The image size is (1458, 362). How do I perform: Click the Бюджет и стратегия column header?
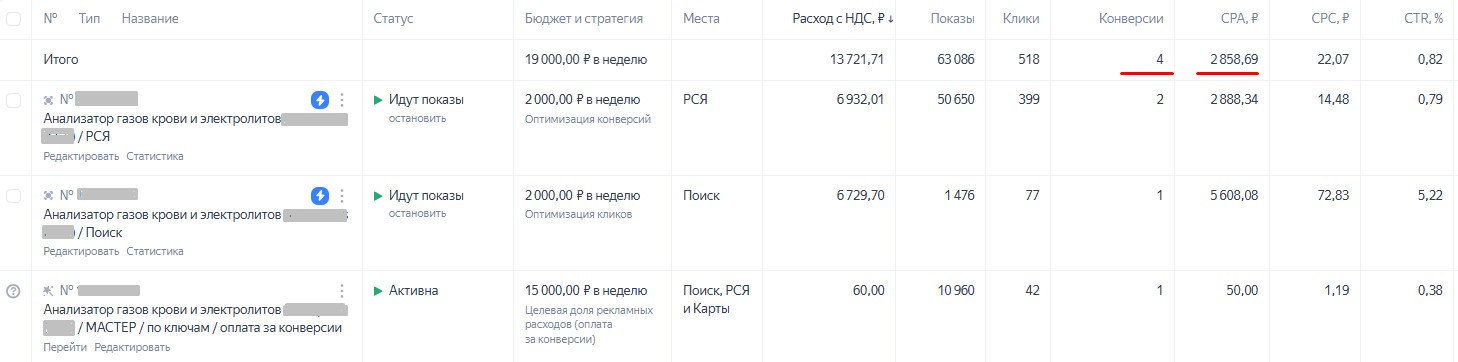click(x=584, y=19)
